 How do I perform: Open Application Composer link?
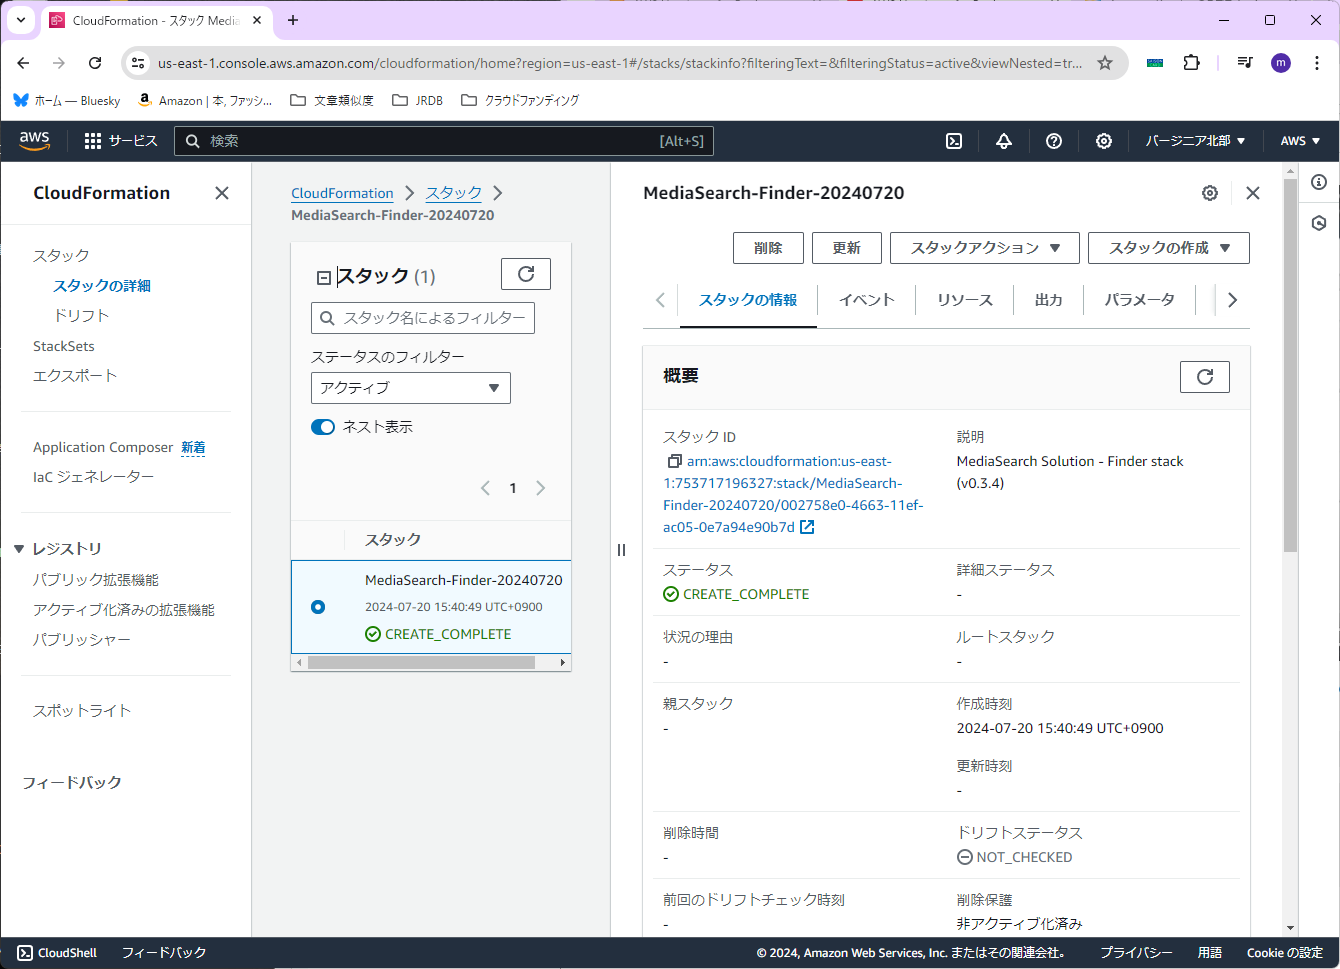pos(103,447)
